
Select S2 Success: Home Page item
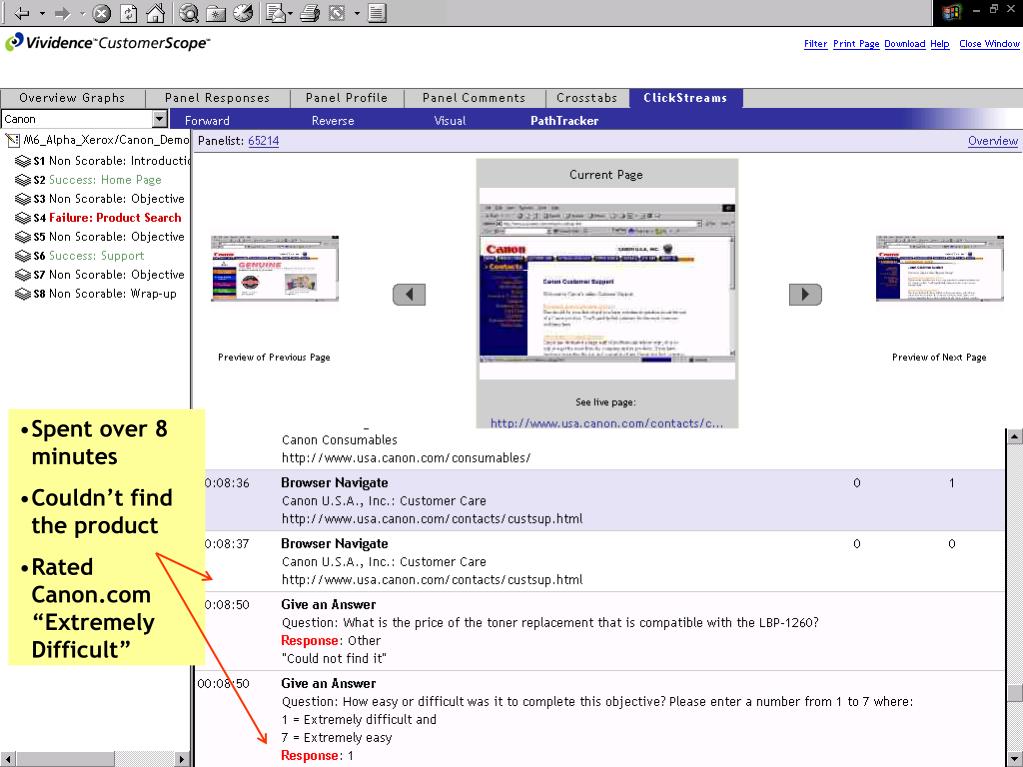pyautogui.click(x=97, y=180)
